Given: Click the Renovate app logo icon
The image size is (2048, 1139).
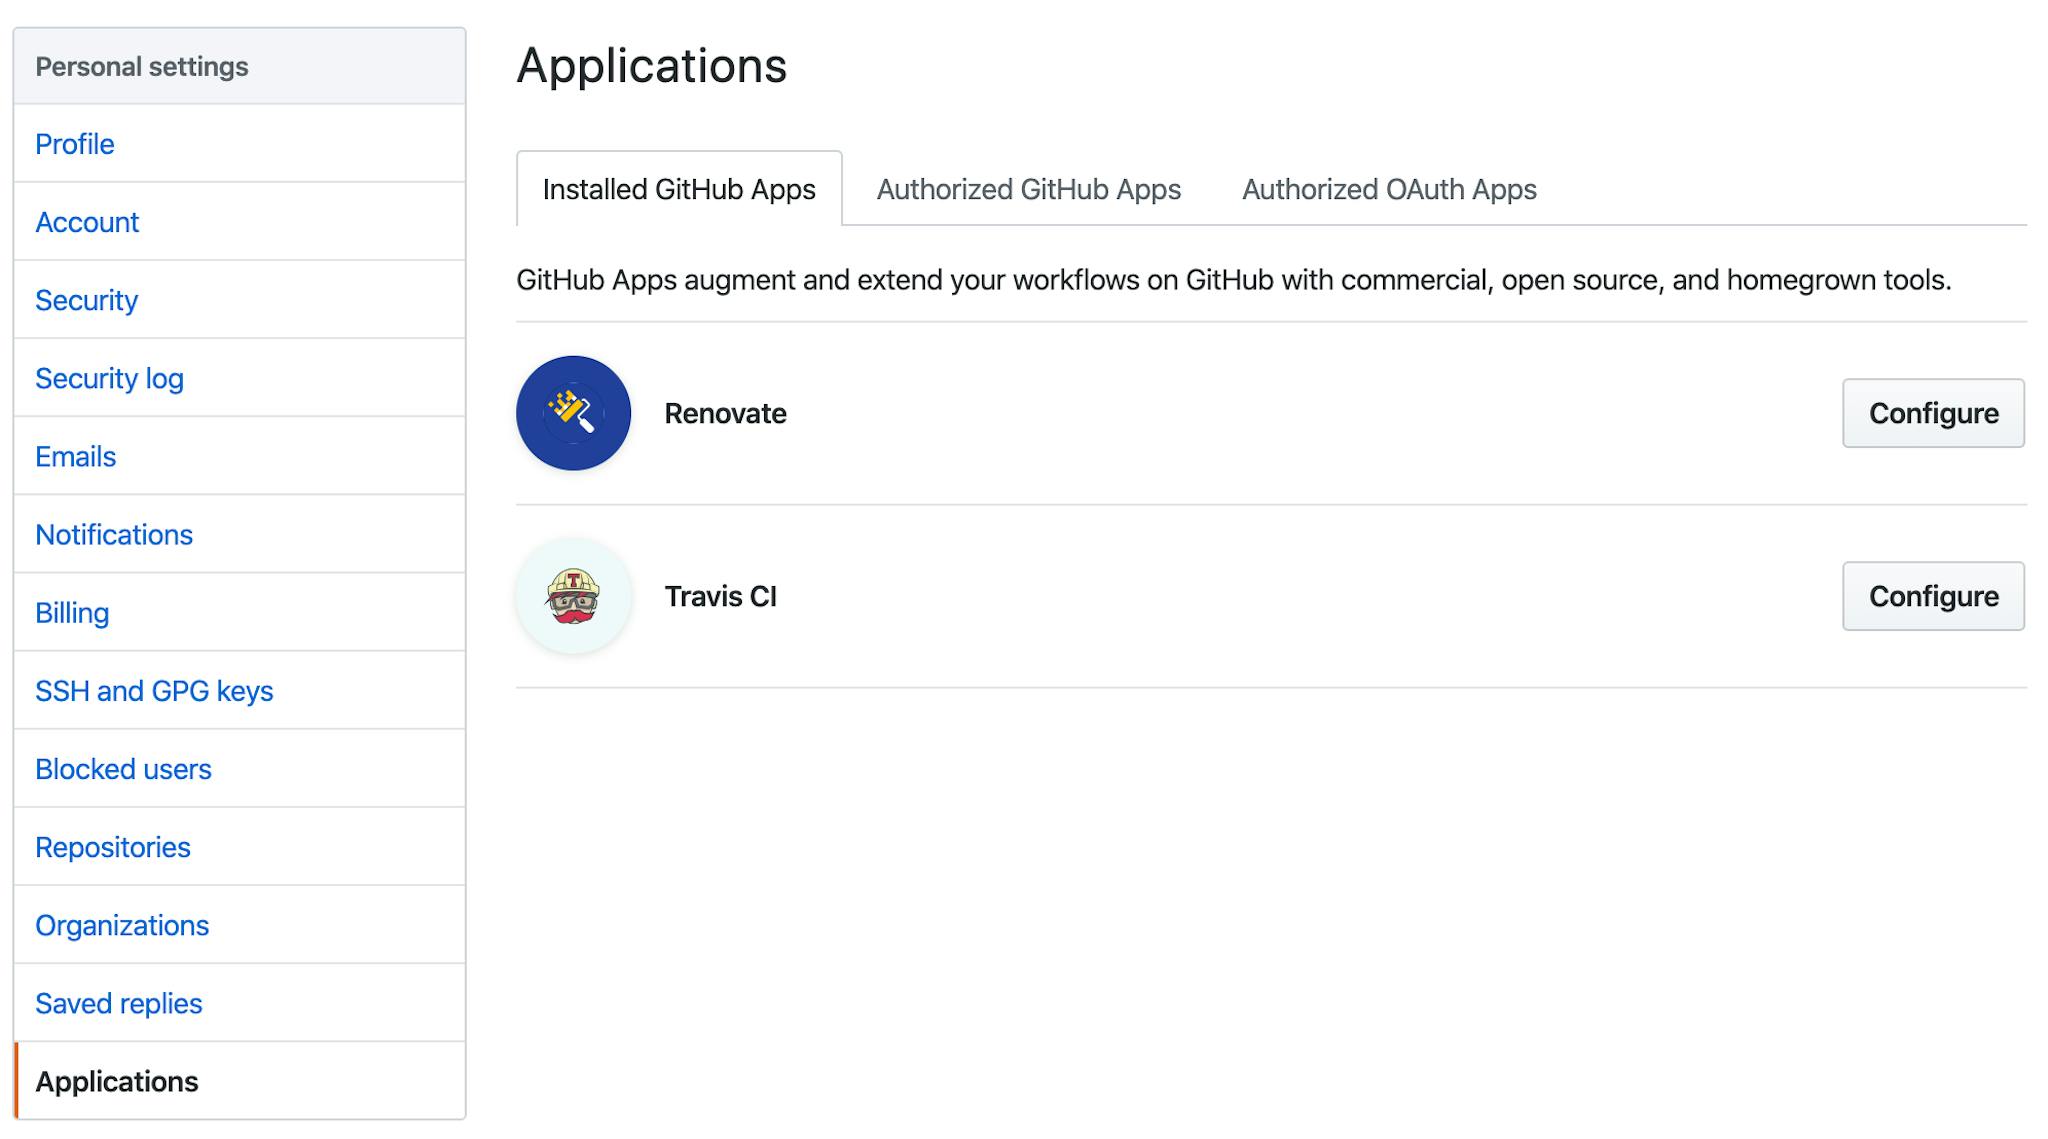Looking at the screenshot, I should click(x=573, y=413).
